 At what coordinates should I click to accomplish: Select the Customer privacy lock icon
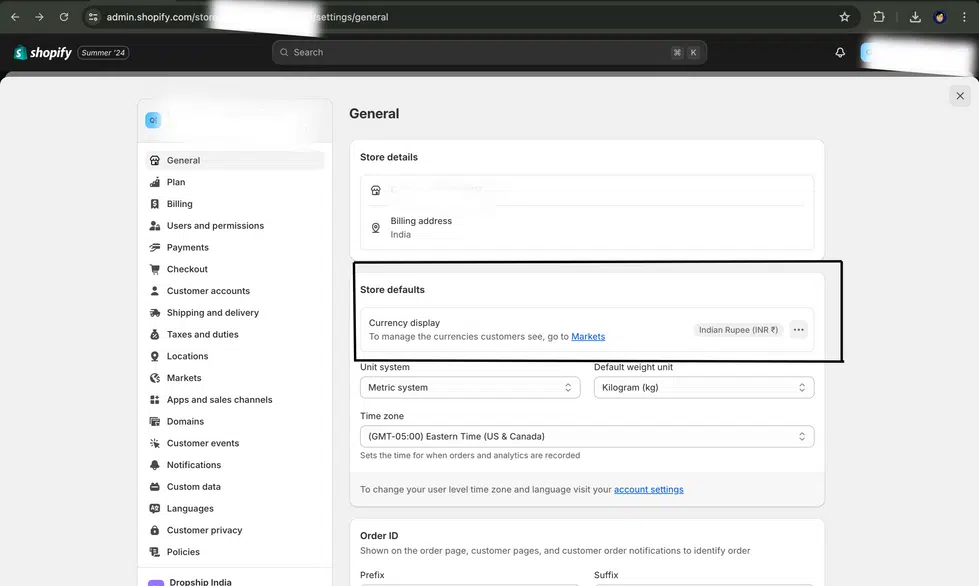tap(155, 529)
